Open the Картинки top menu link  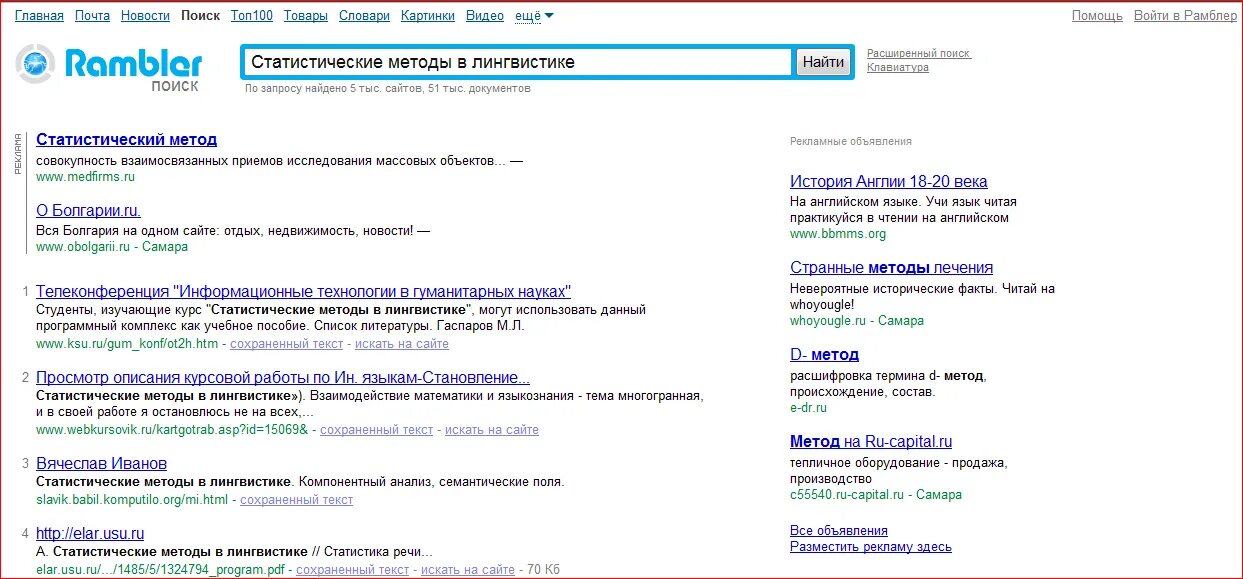coord(428,16)
